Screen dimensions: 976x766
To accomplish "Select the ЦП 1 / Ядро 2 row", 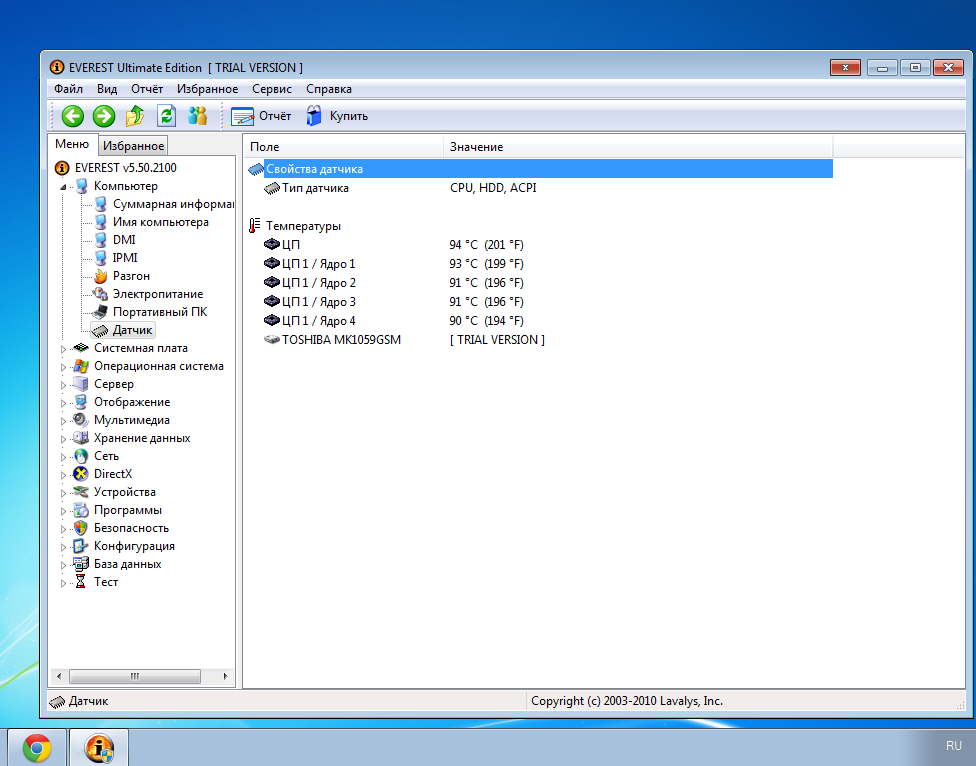I will point(540,283).
